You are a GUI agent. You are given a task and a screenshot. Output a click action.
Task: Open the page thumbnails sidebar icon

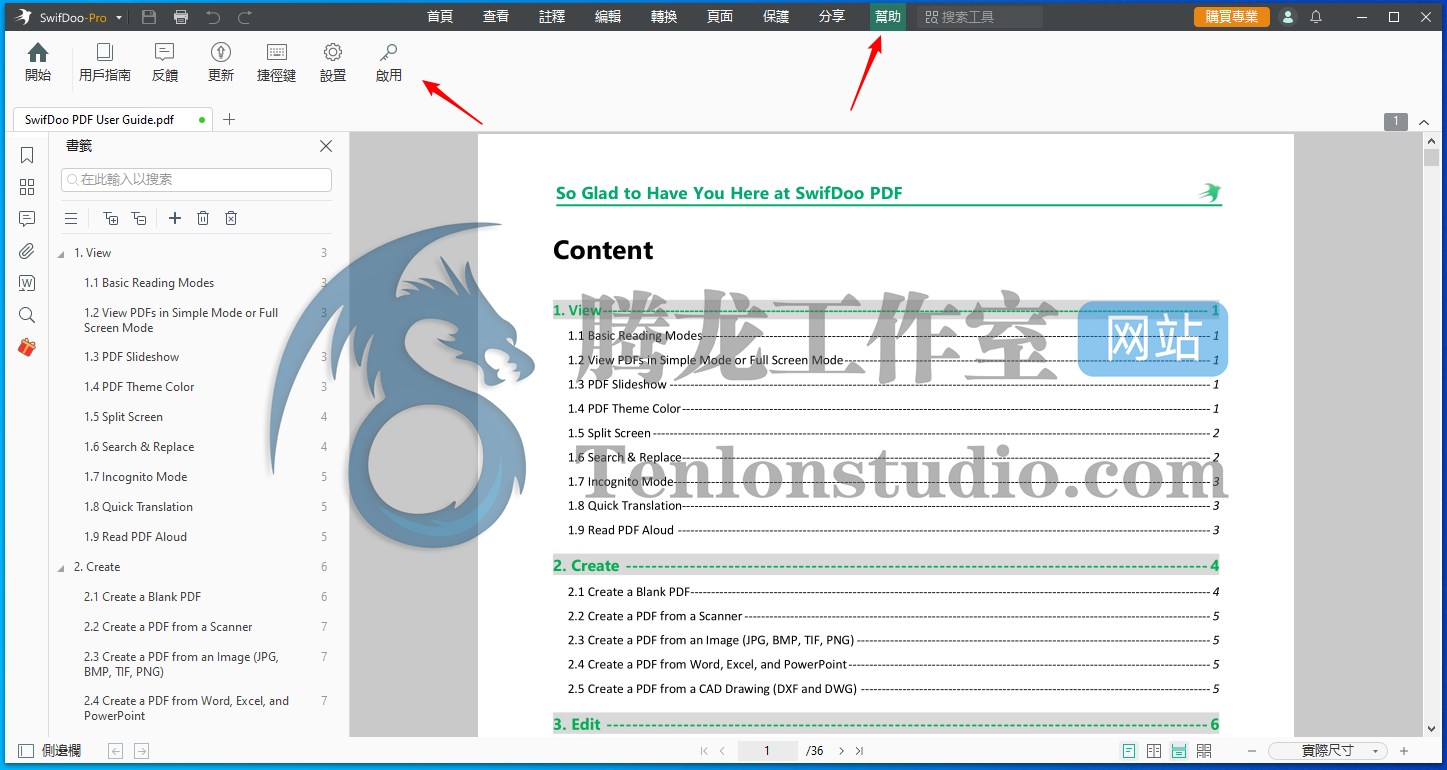pos(27,187)
